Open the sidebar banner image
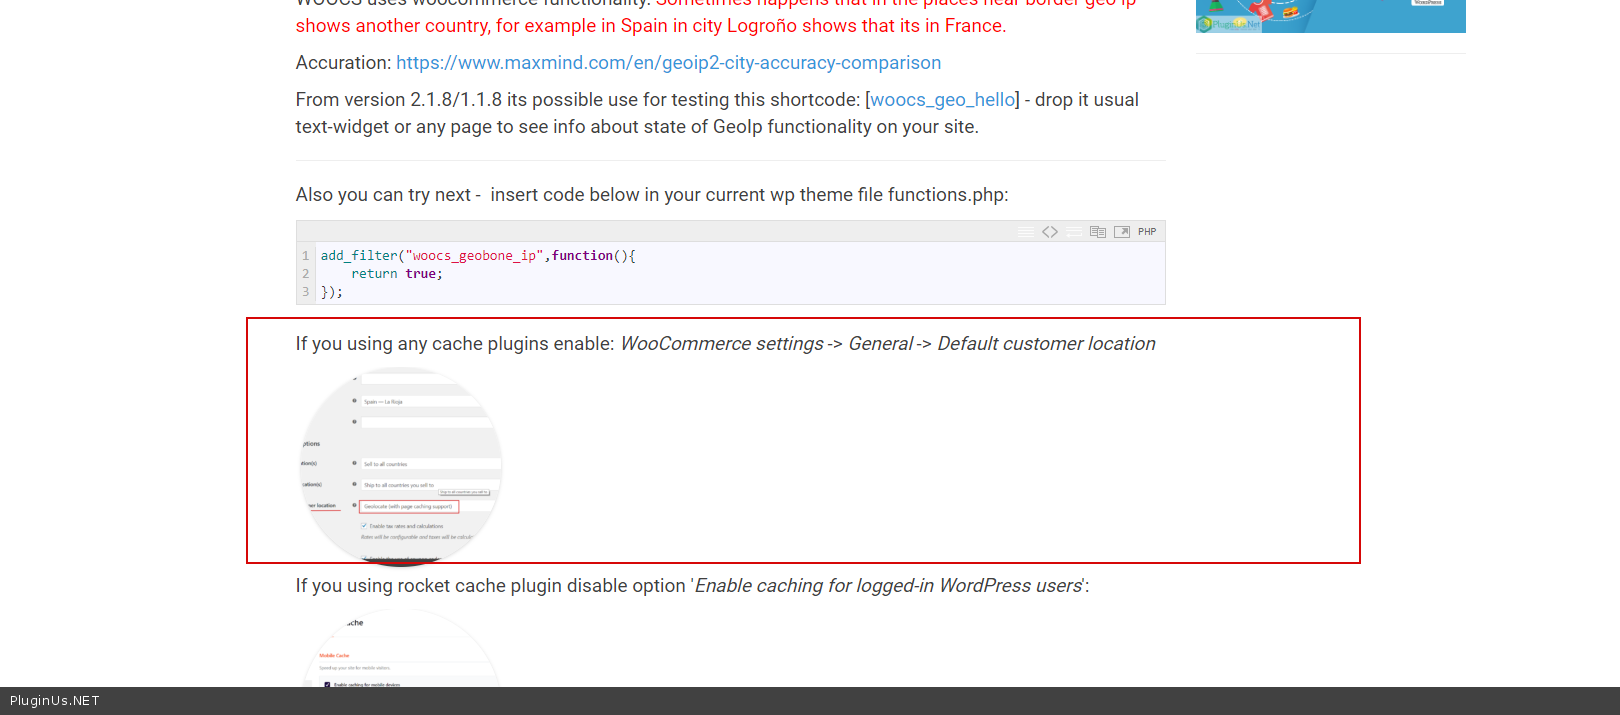The image size is (1620, 715). click(1331, 16)
